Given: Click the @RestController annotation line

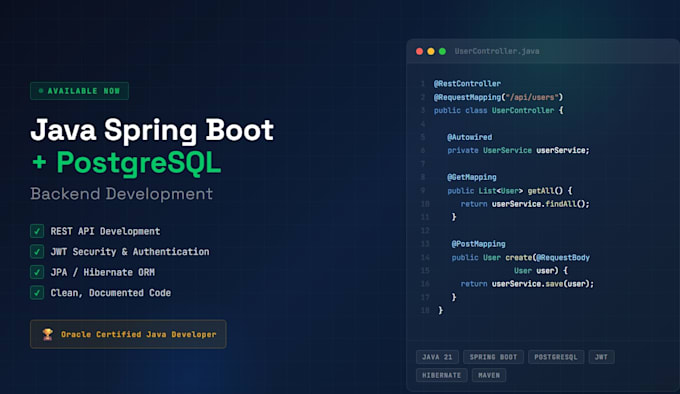Looking at the screenshot, I should pyautogui.click(x=467, y=84).
